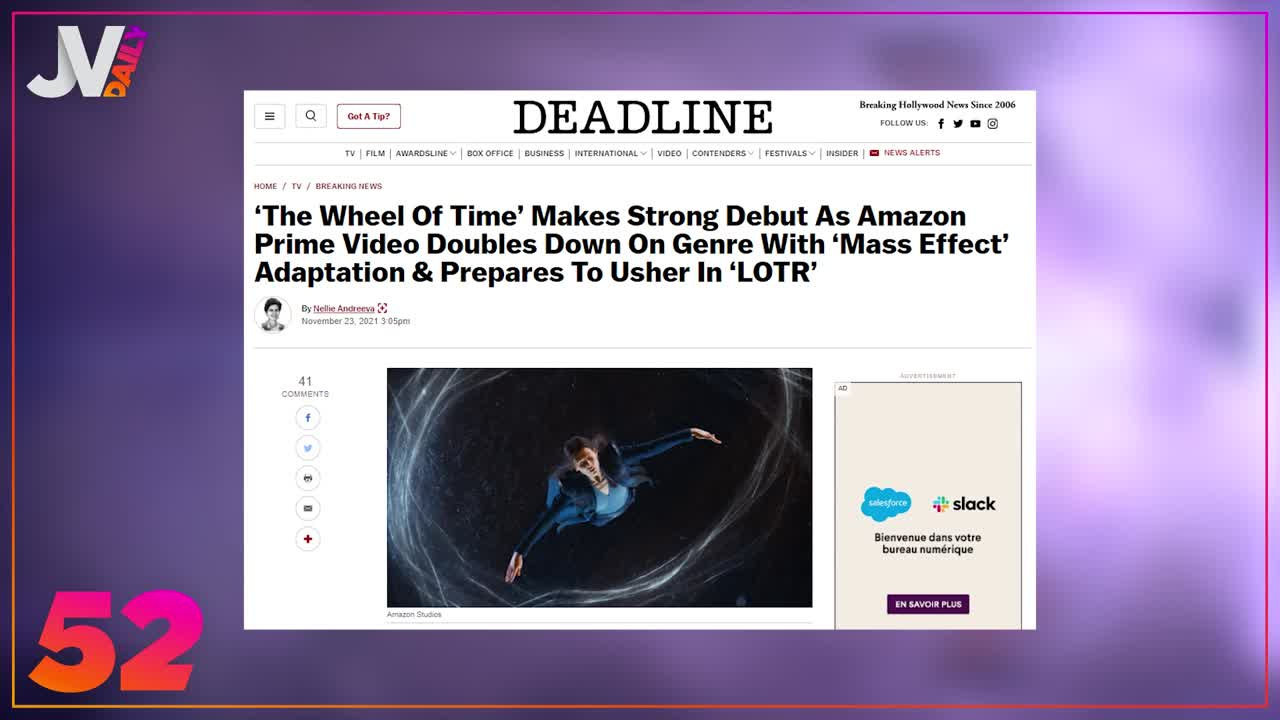Click the search magnifier icon

[311, 116]
